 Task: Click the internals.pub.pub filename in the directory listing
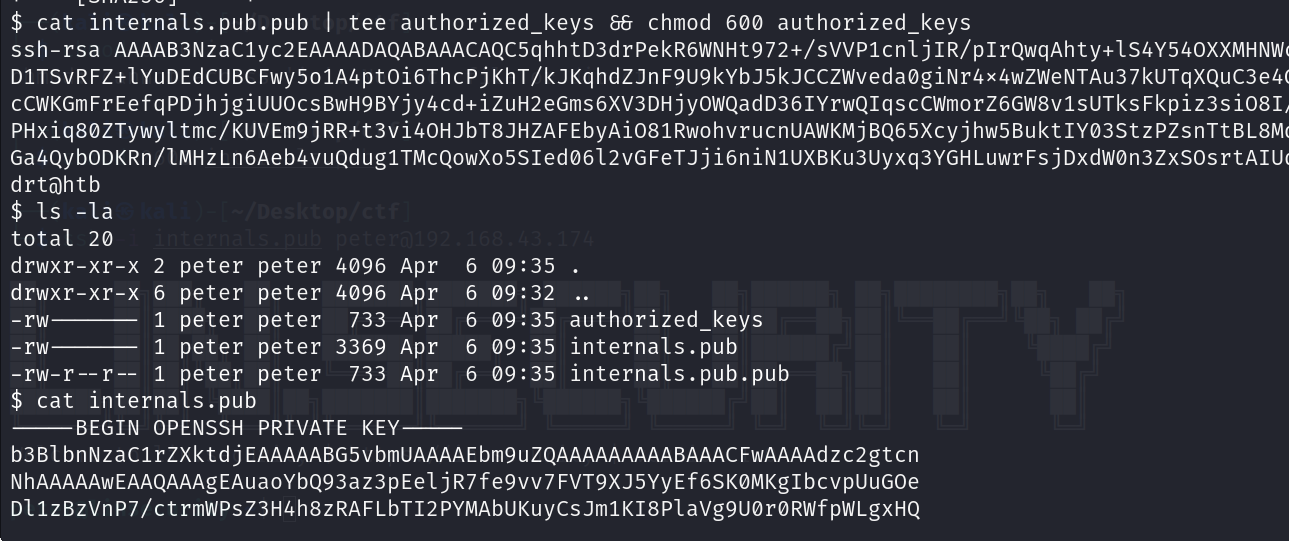[x=679, y=374]
